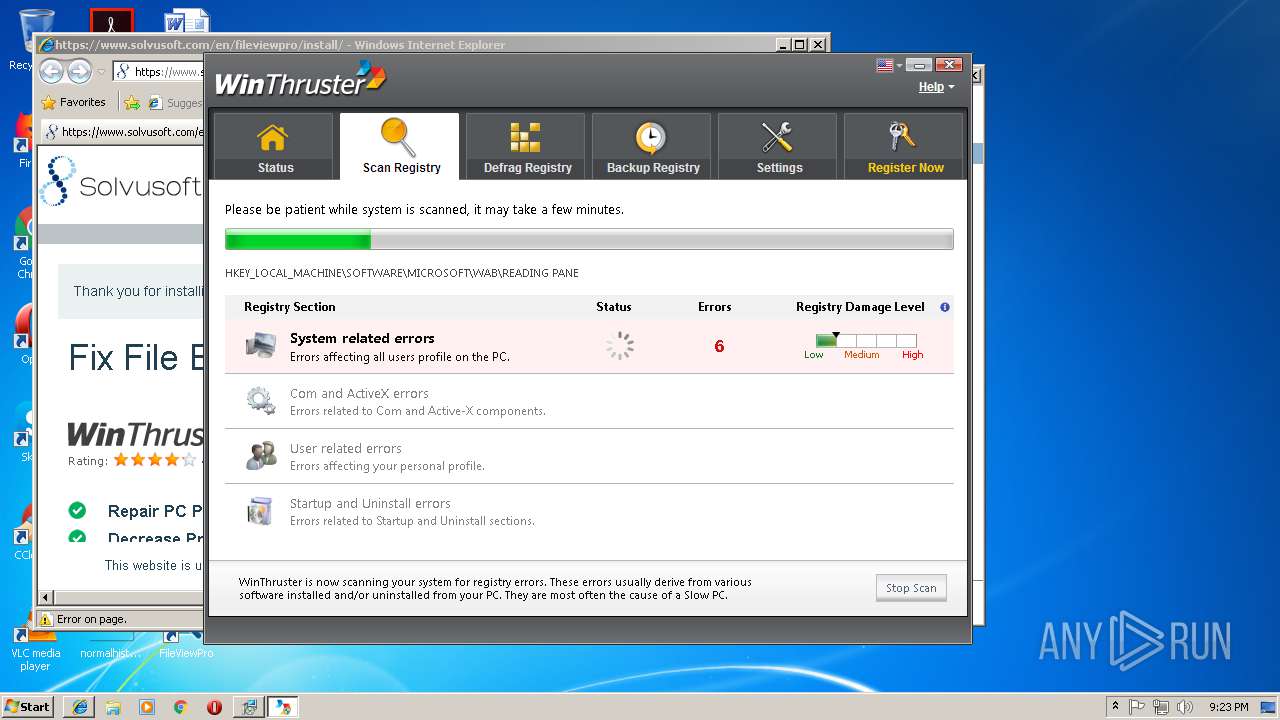
Task: Select the Com and ActiveX errors row title
Action: (359, 393)
